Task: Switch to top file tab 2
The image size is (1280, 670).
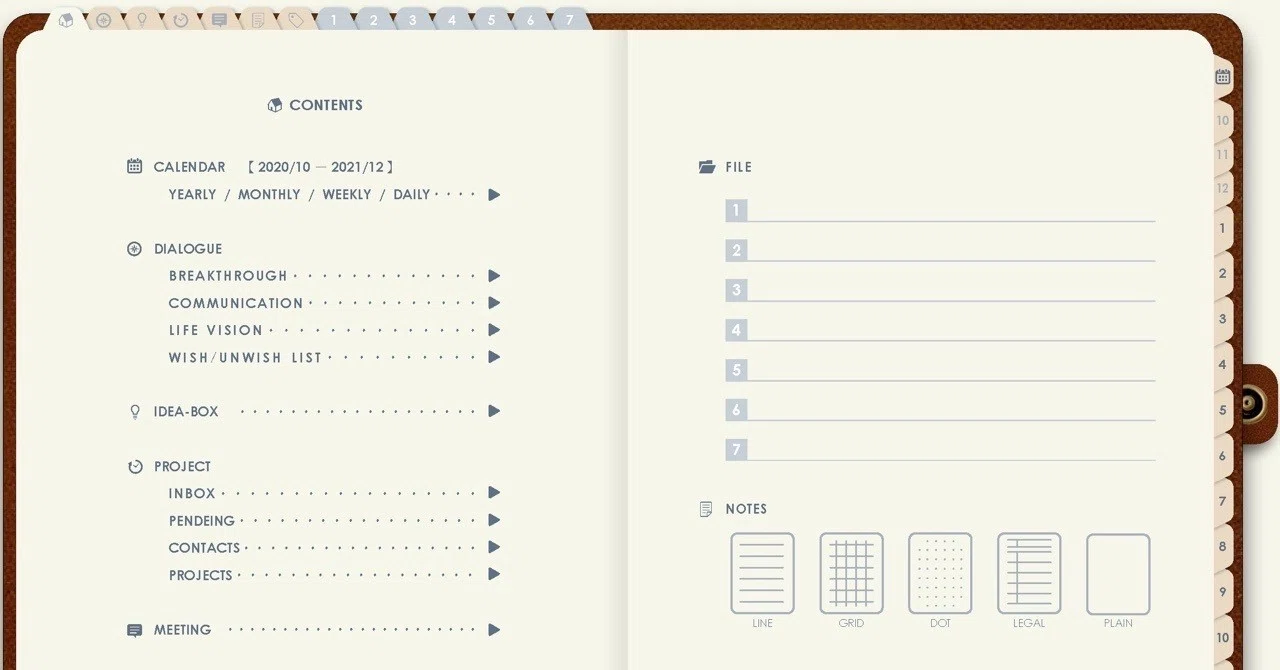Action: coord(373,20)
